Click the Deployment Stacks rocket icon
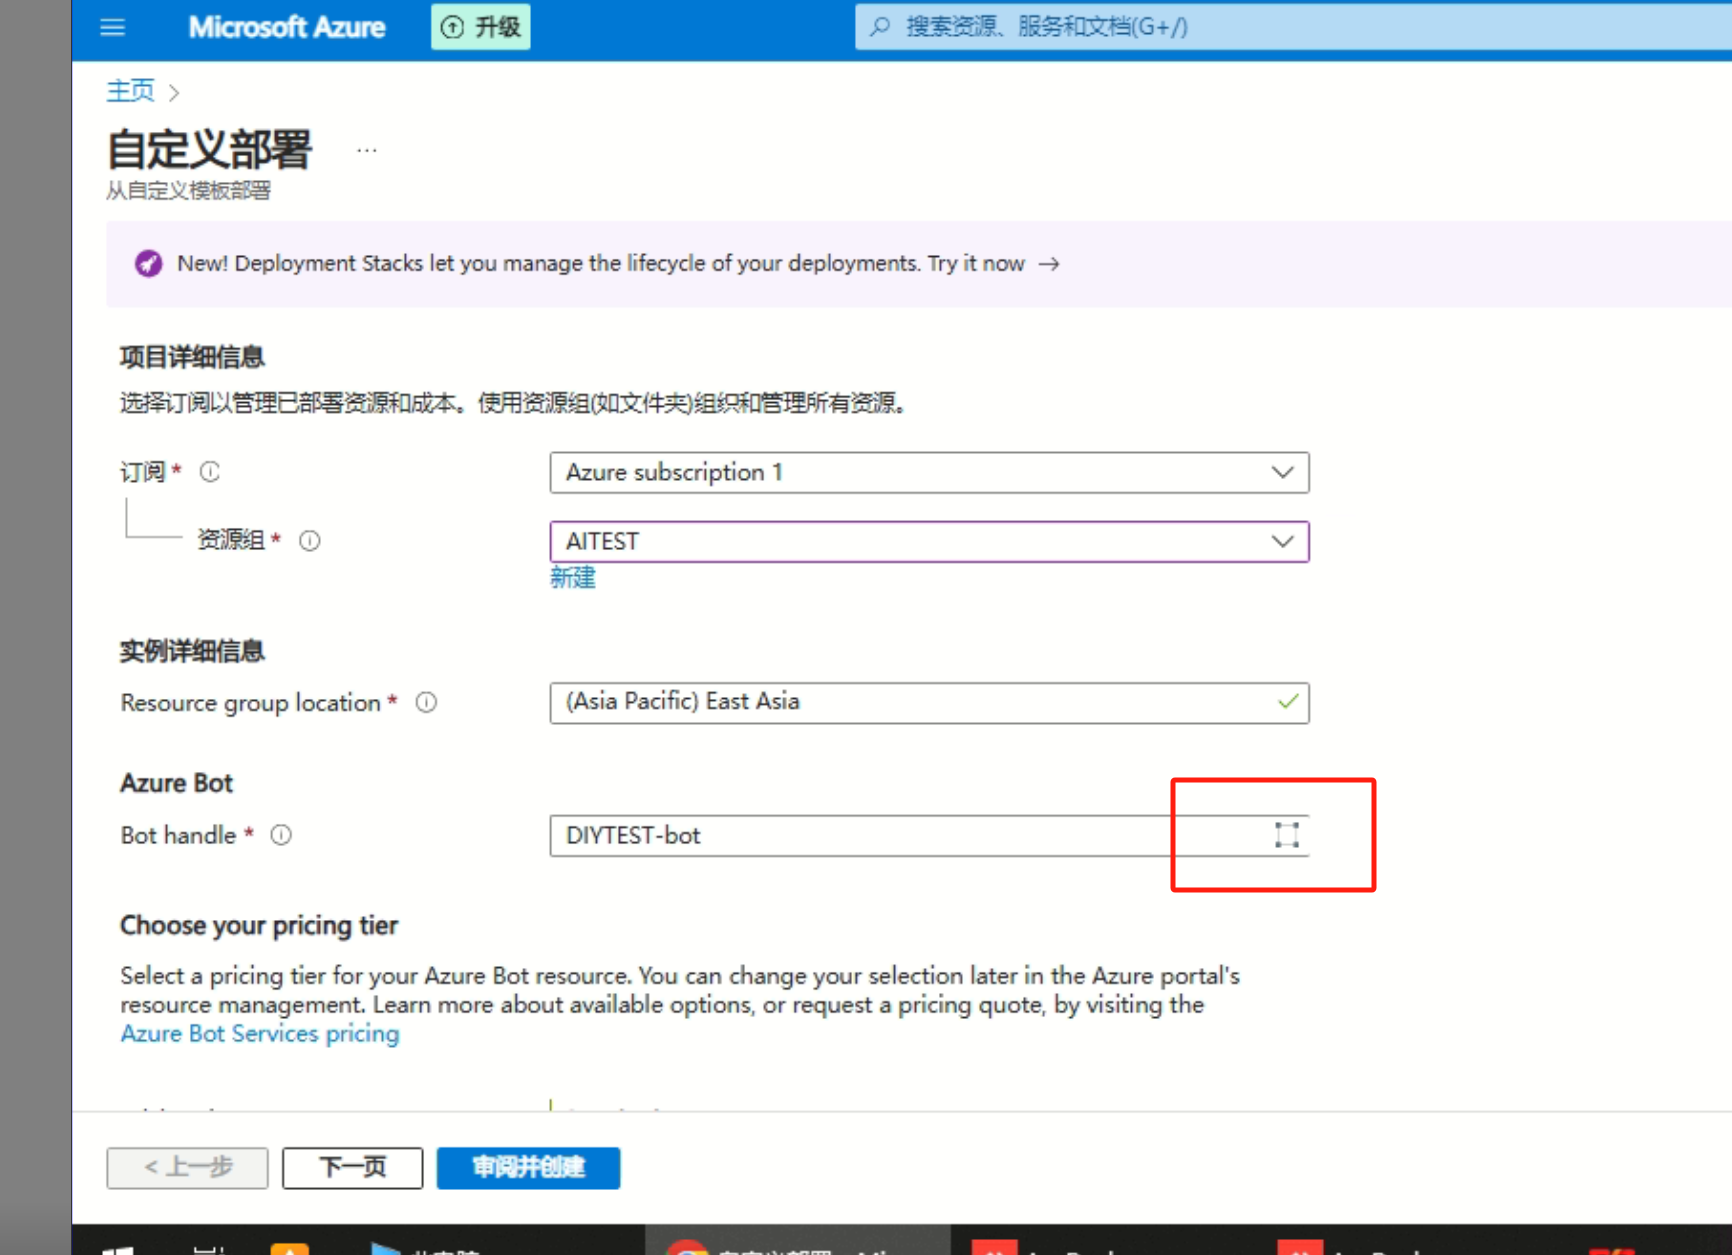1732x1255 pixels. click(149, 264)
